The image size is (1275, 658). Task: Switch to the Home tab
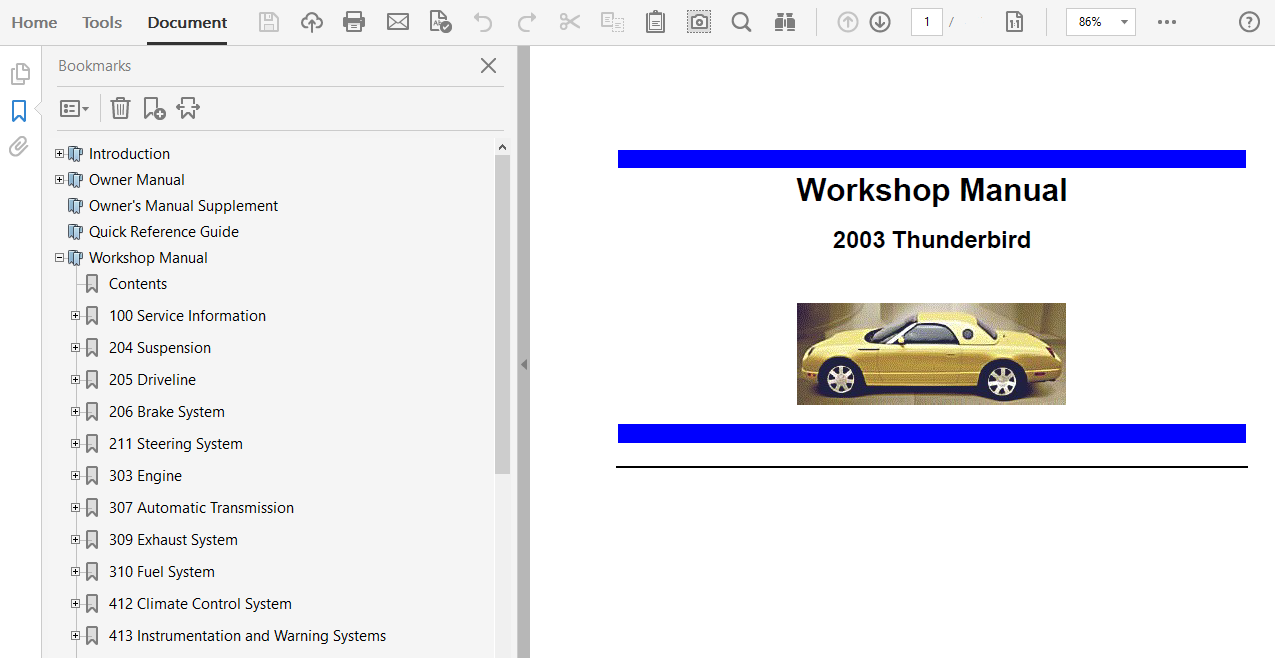[34, 22]
